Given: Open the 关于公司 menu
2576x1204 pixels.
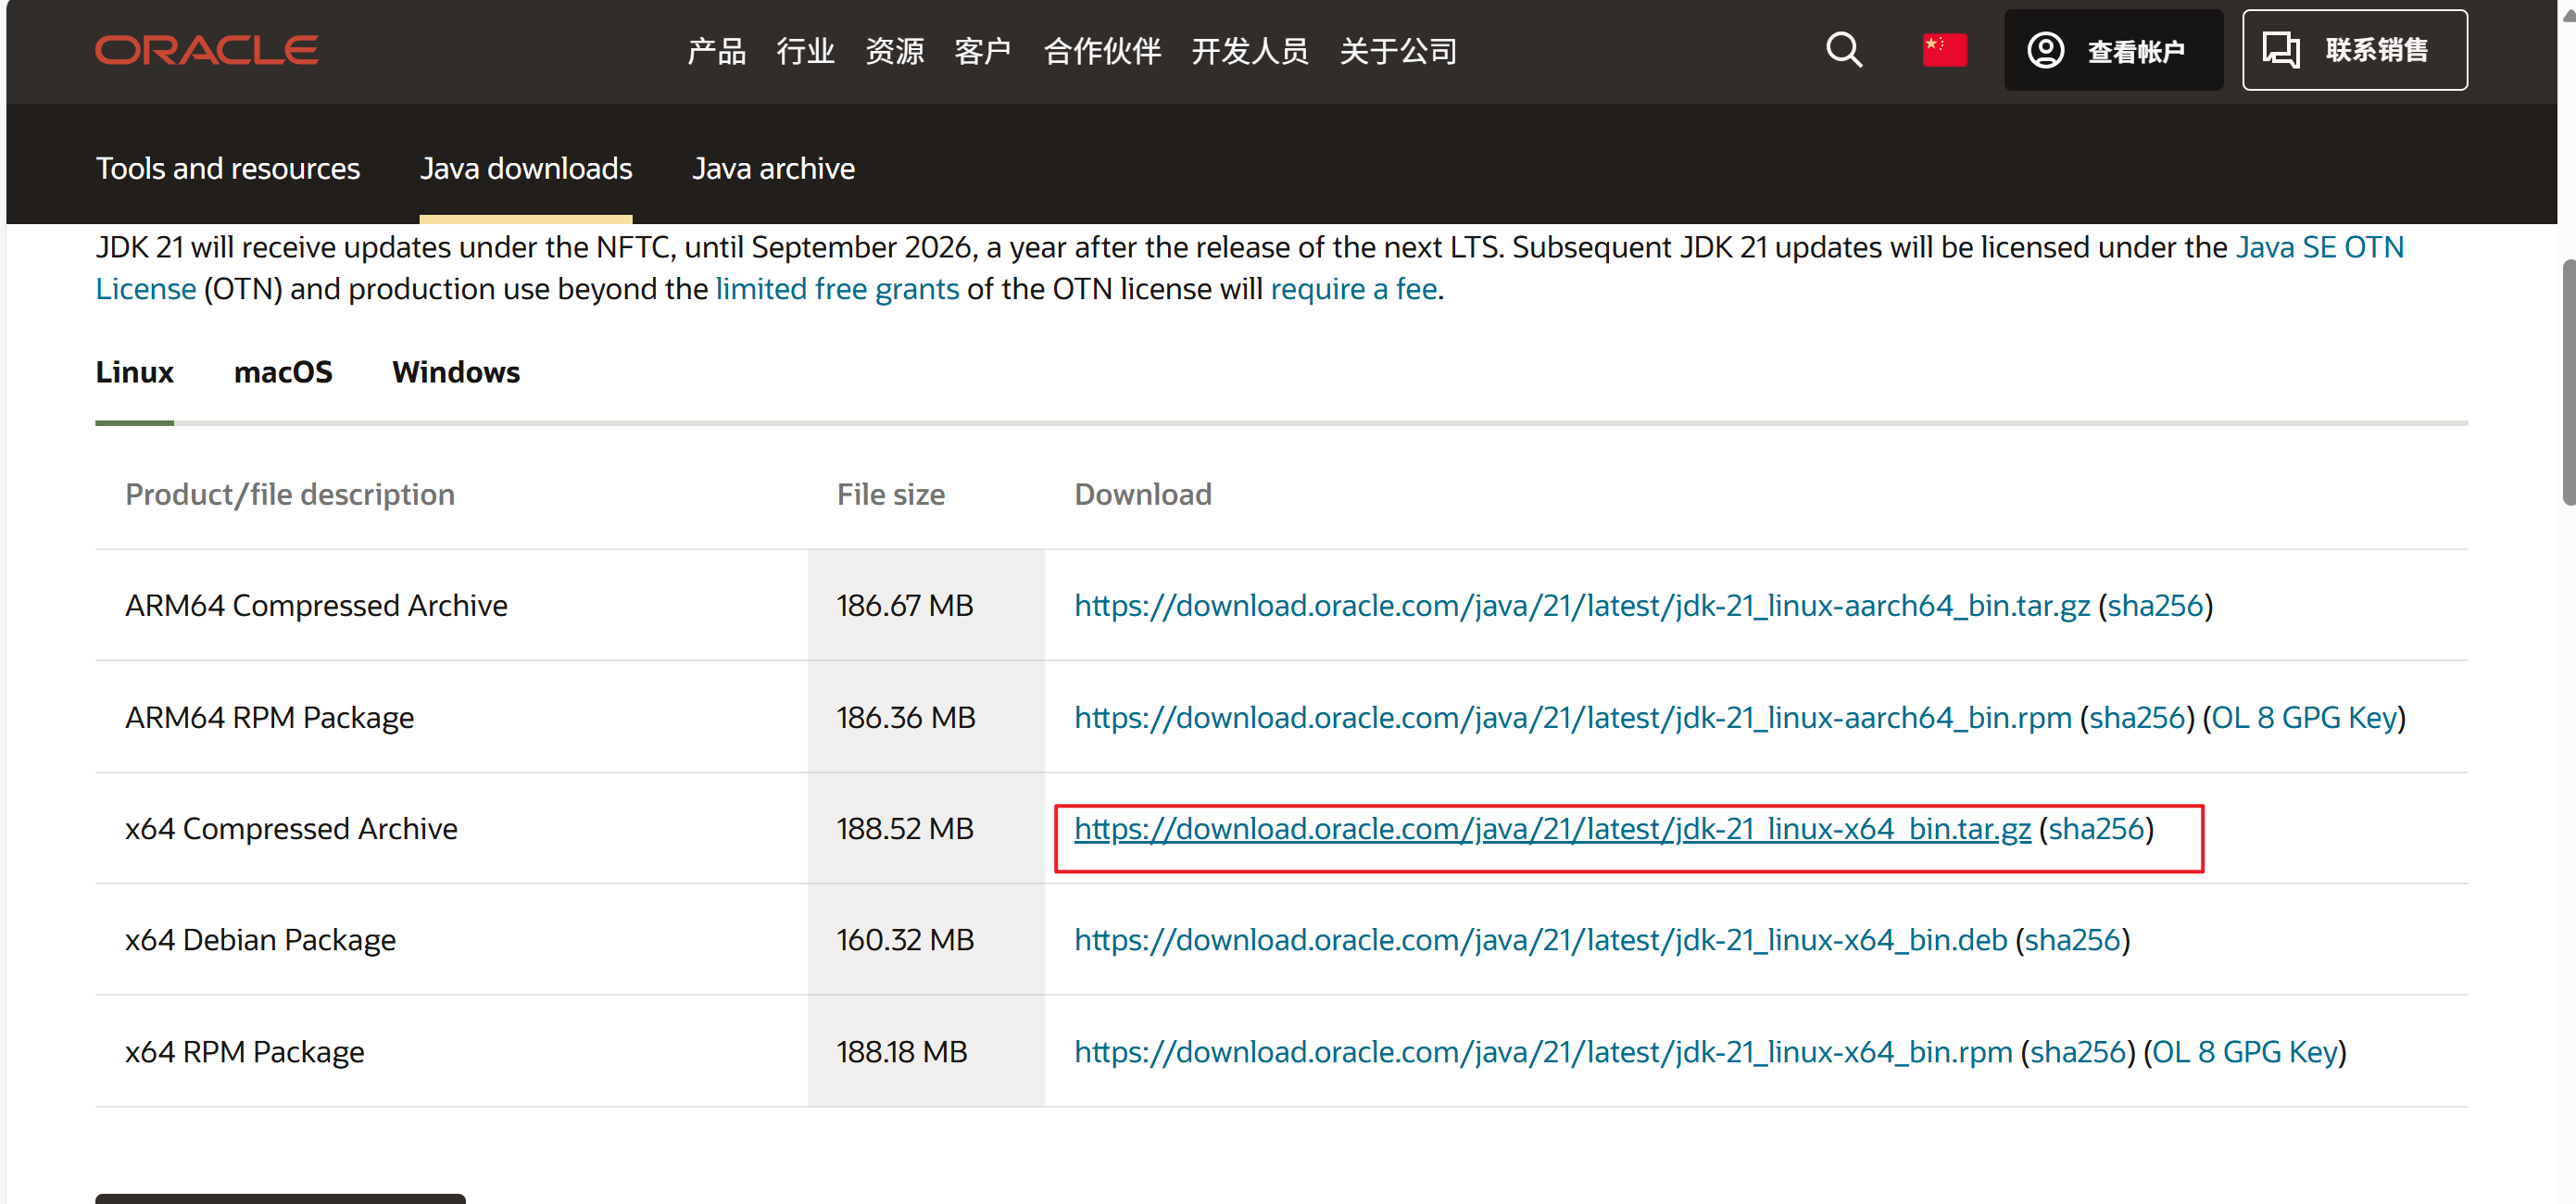Looking at the screenshot, I should pyautogui.click(x=1397, y=51).
